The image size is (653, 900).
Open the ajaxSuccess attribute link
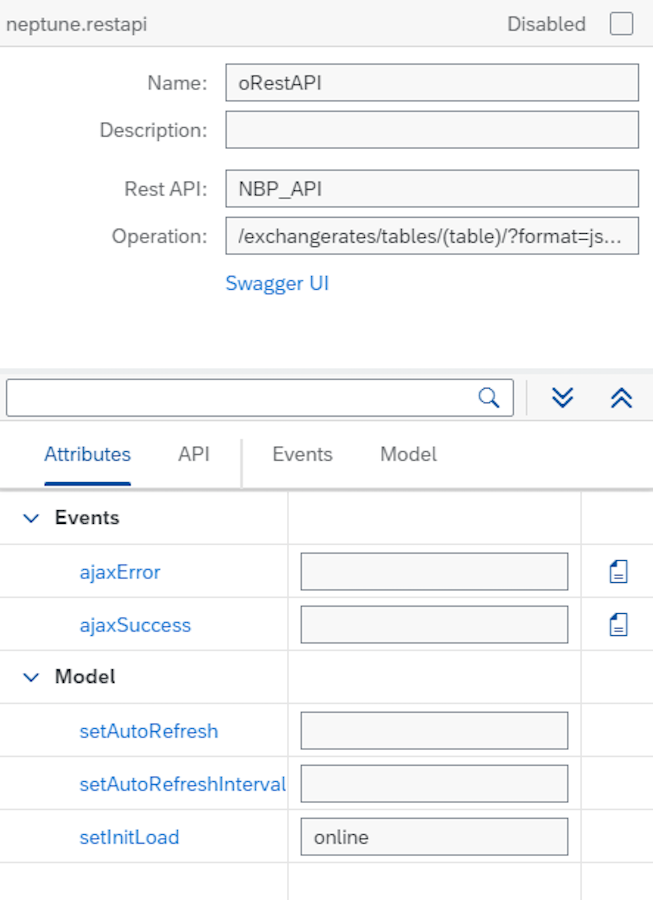tap(135, 625)
